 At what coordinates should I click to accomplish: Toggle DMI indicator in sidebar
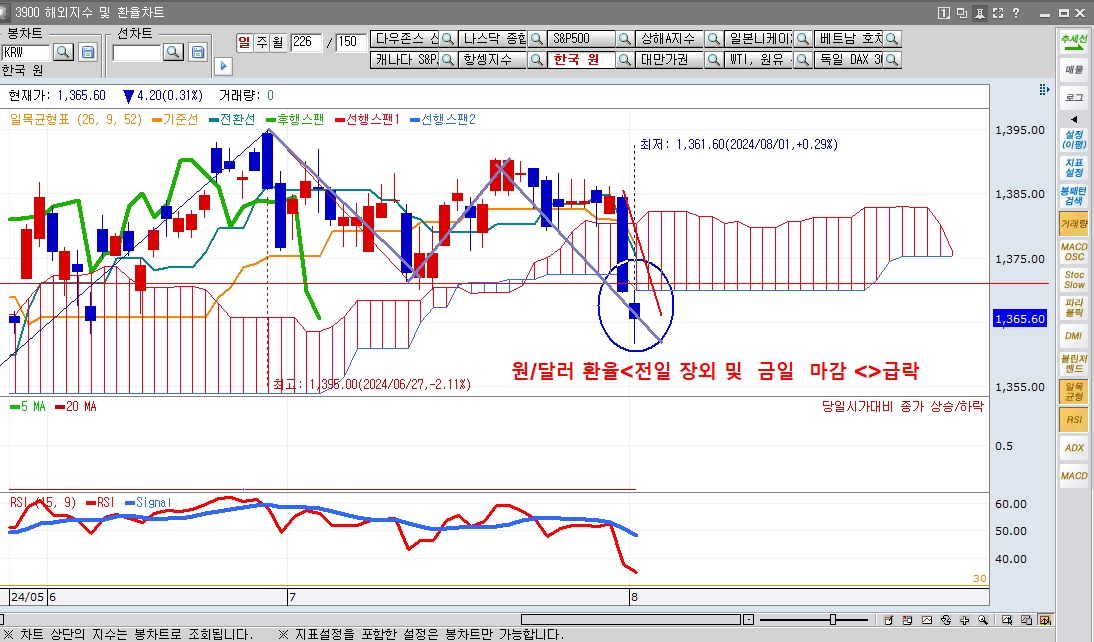coord(1074,336)
